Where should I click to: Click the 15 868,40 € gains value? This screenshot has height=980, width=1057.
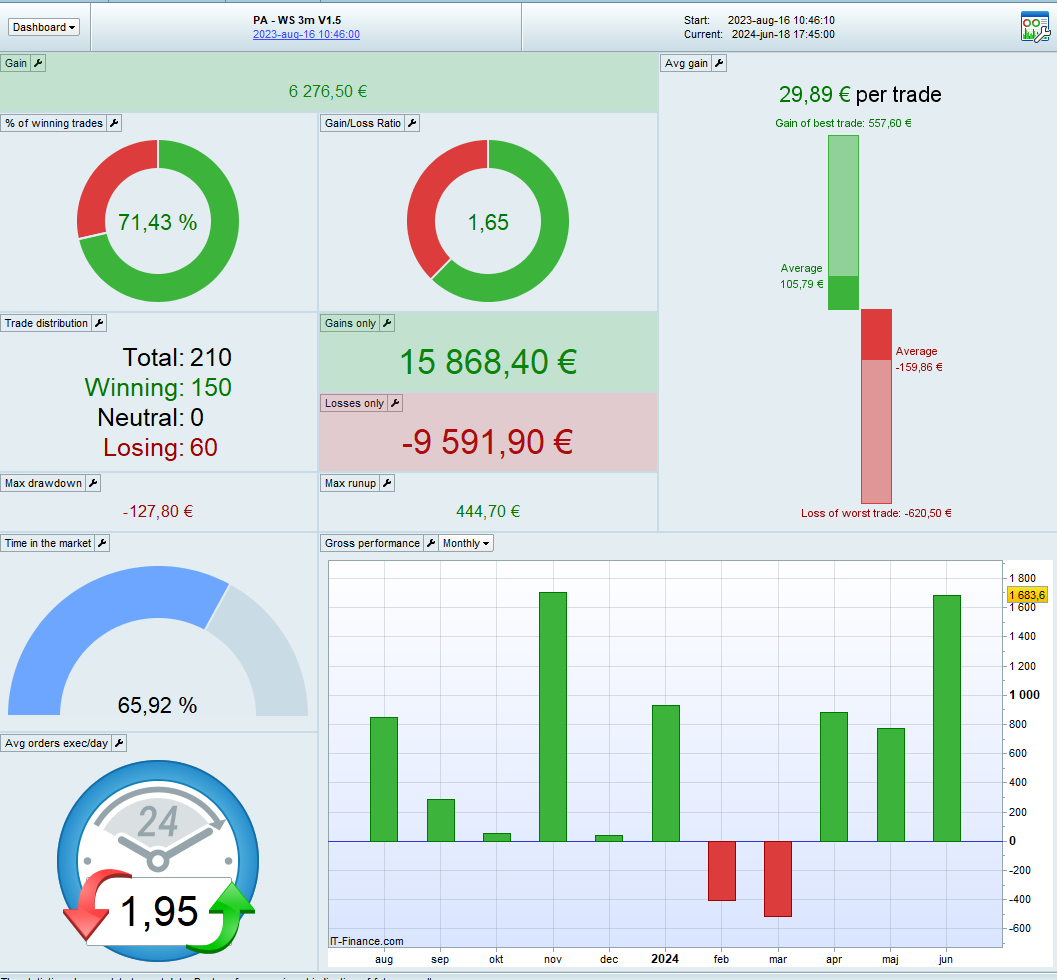coord(489,362)
